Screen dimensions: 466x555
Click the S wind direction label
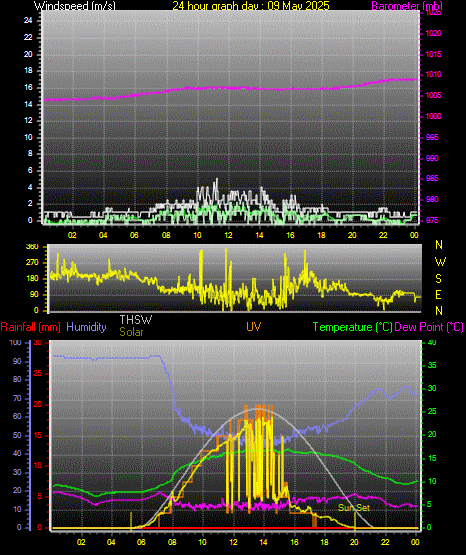(x=438, y=279)
